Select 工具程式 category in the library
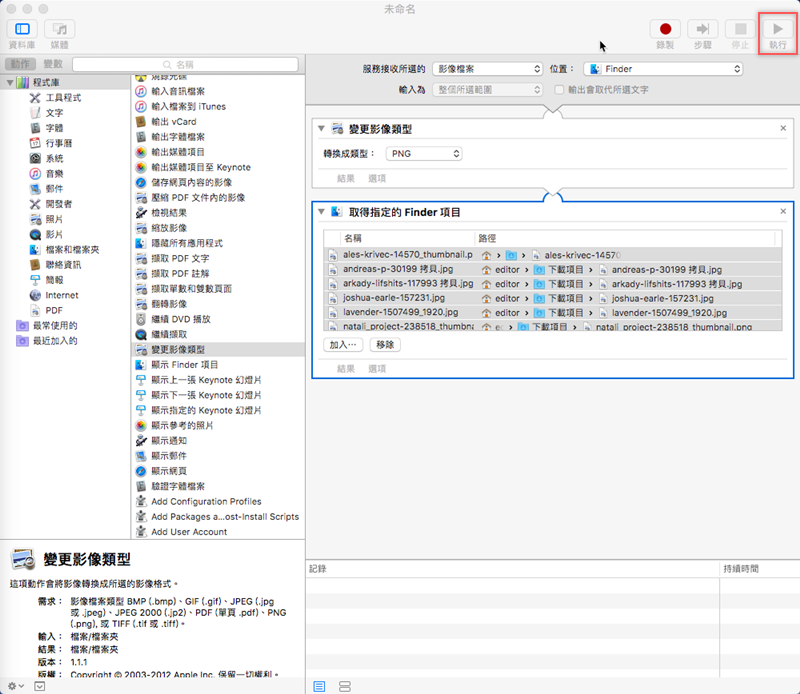Screen dimensions: 800x694 (63, 98)
